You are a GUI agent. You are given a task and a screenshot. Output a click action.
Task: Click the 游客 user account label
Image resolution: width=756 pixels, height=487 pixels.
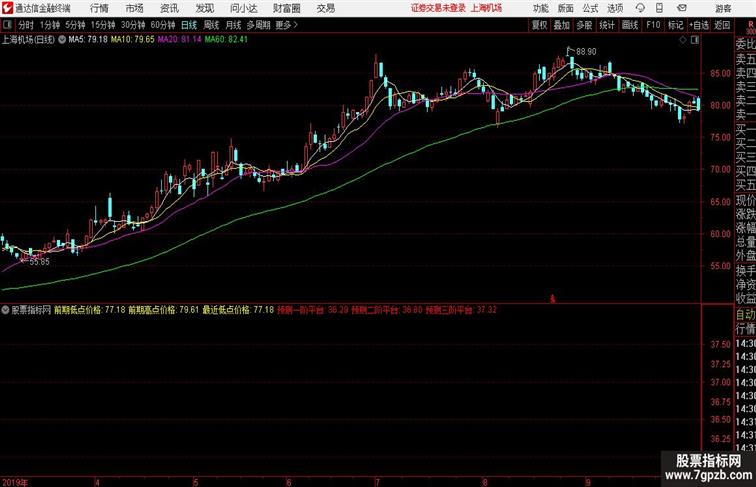click(x=723, y=9)
